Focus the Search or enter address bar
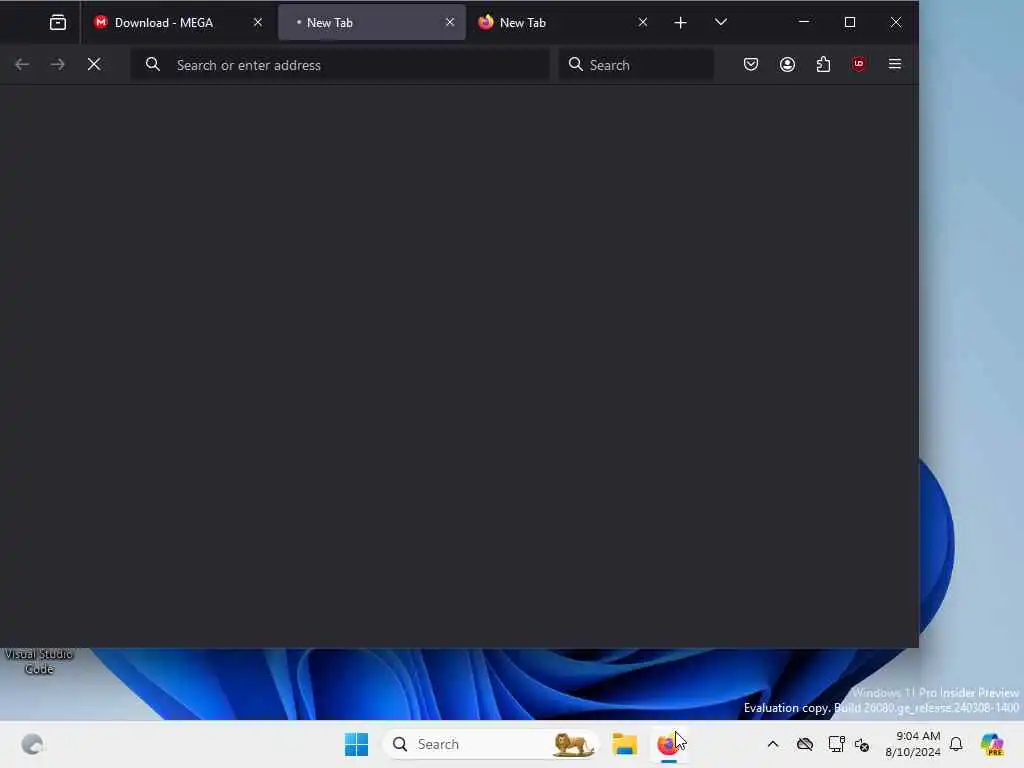The height and width of the screenshot is (768, 1024). coord(340,65)
